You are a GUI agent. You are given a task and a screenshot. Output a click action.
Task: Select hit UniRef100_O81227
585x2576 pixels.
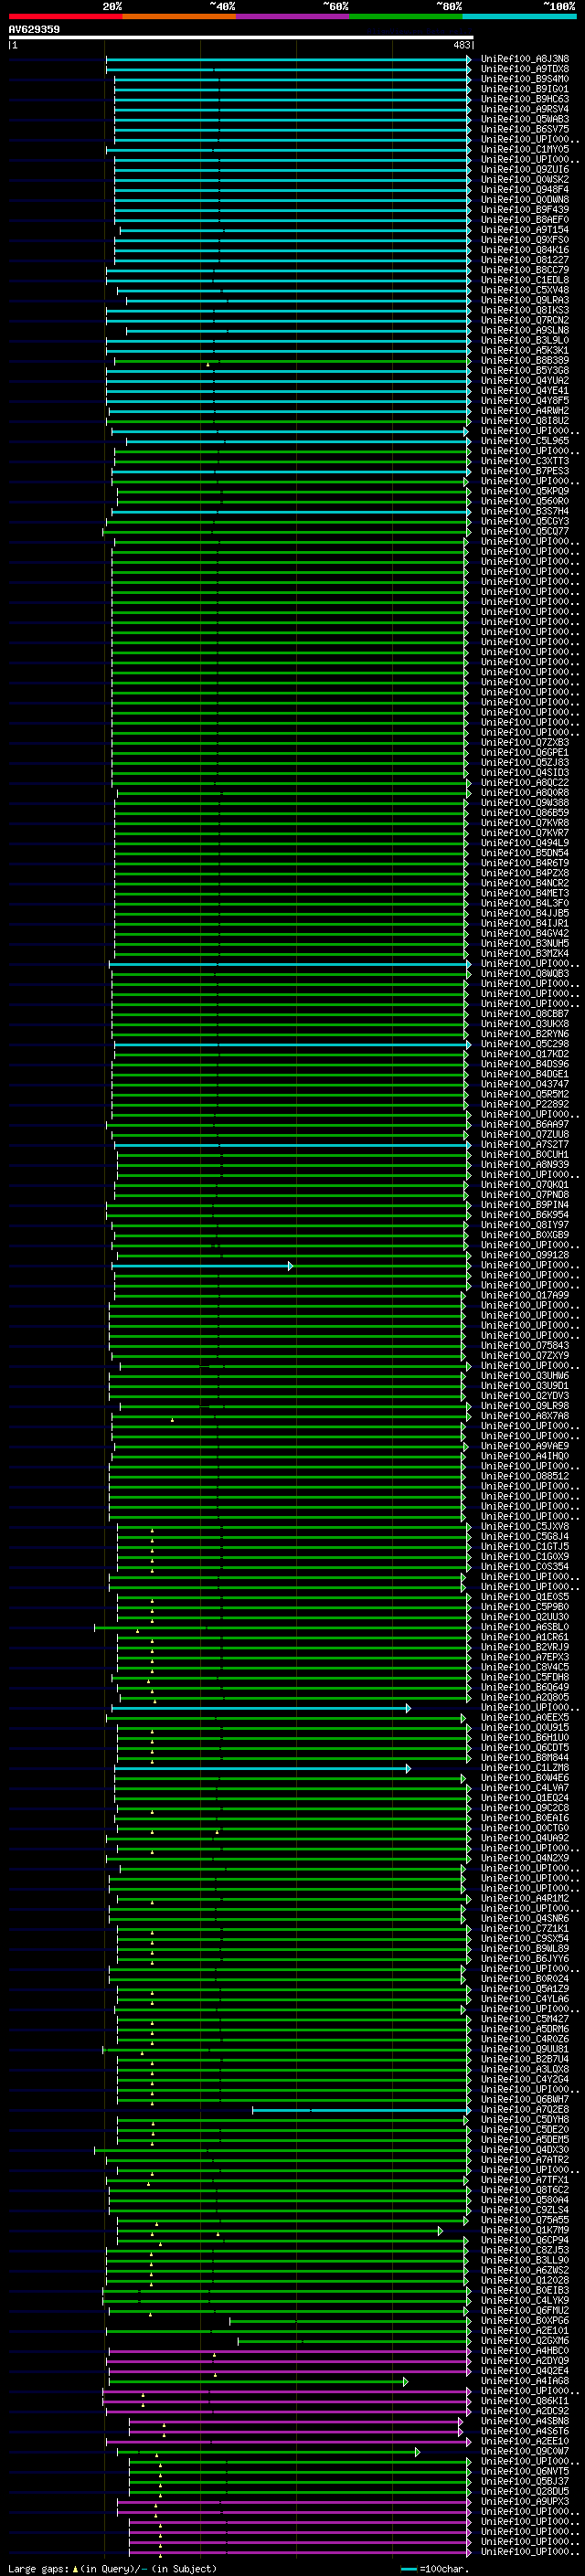[x=525, y=260]
